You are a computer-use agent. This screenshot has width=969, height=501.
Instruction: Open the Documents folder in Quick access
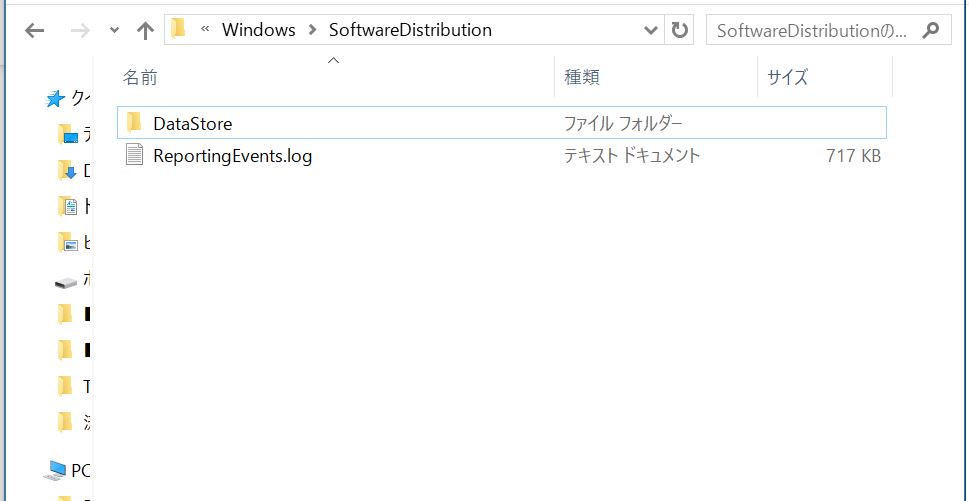pos(68,206)
